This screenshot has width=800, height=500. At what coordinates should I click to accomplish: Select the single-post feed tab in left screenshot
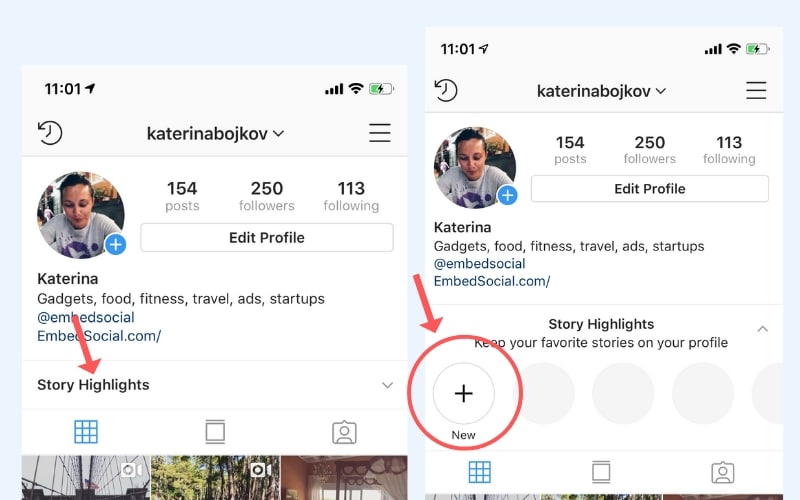215,432
